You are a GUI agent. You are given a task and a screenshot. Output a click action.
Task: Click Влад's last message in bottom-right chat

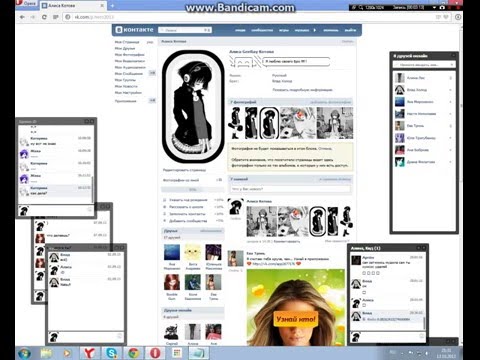pyautogui.click(x=387, y=316)
